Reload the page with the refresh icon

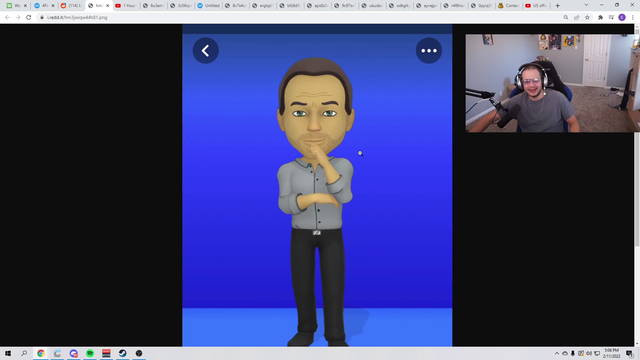[29, 18]
